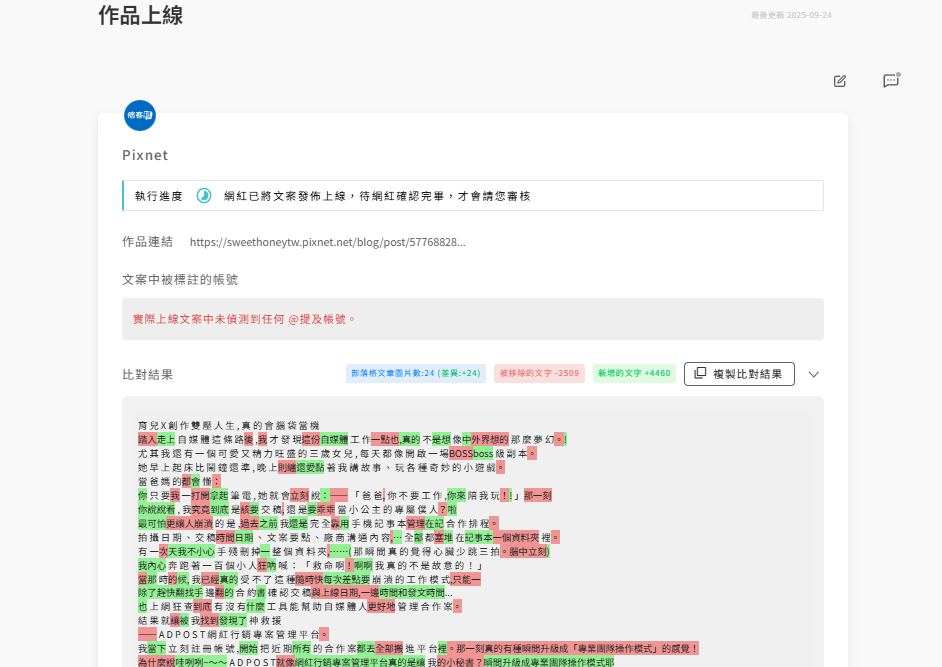Click the 作品上線 page heading
942x667 pixels.
141,15
